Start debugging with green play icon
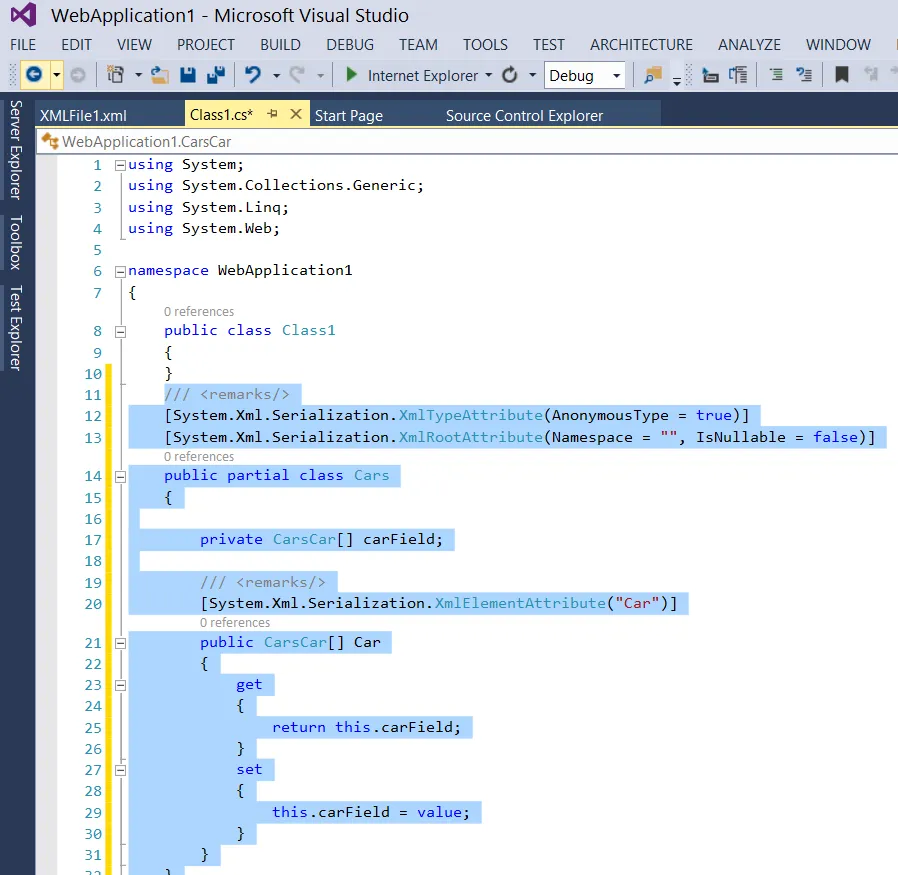Screen dimensions: 898x875 [351, 75]
